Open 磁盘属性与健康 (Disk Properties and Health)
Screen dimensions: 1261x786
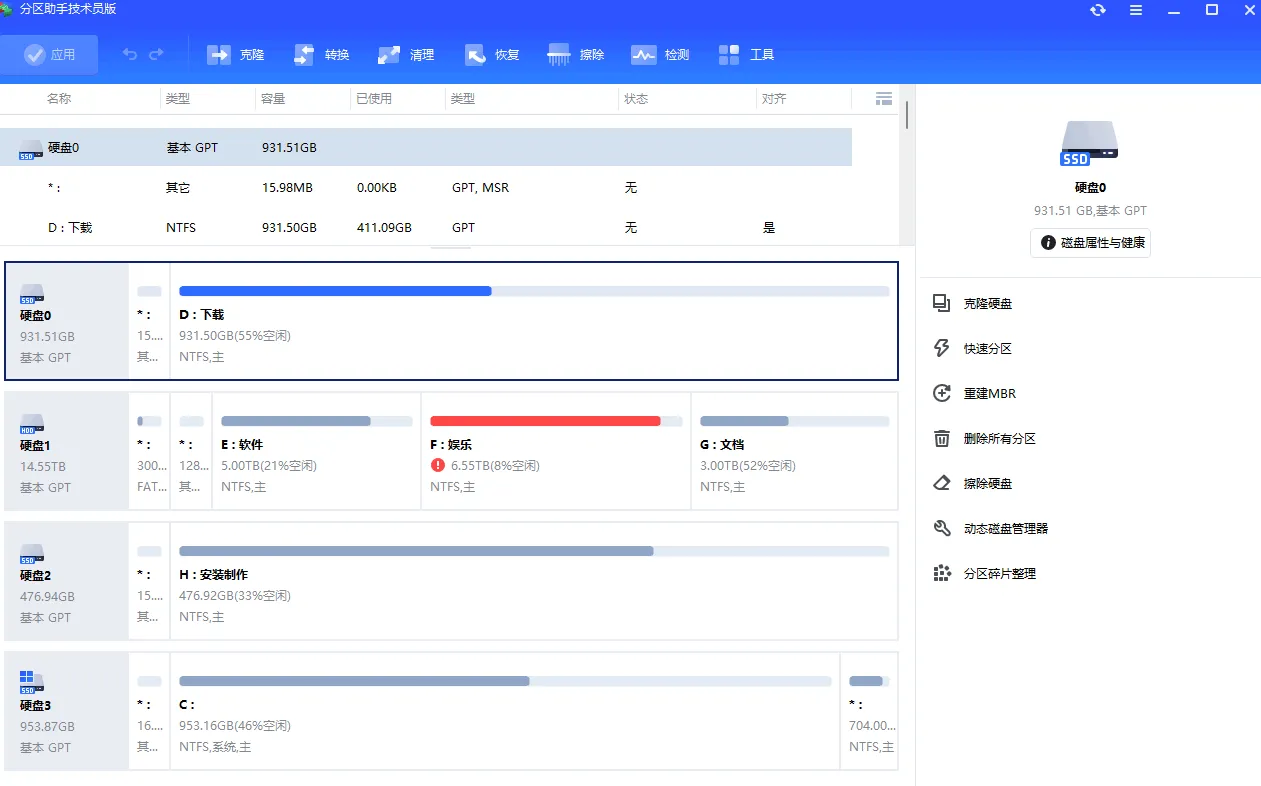1090,243
